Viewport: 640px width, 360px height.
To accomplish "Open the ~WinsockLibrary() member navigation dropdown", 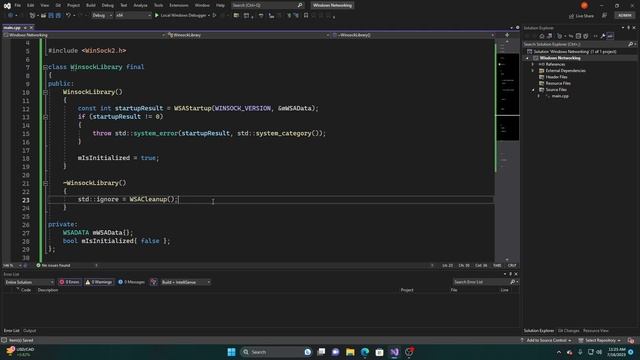I will pos(413,35).
